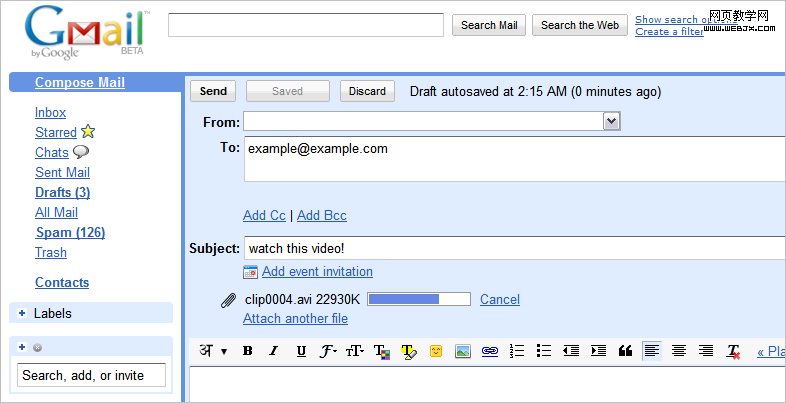Create a bulleted list

click(x=544, y=351)
